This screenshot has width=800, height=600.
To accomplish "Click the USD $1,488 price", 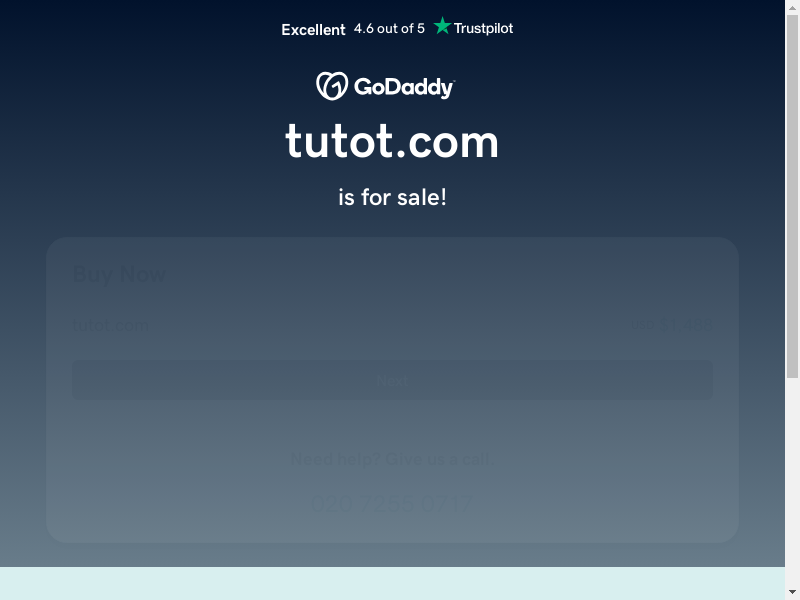I will [671, 324].
